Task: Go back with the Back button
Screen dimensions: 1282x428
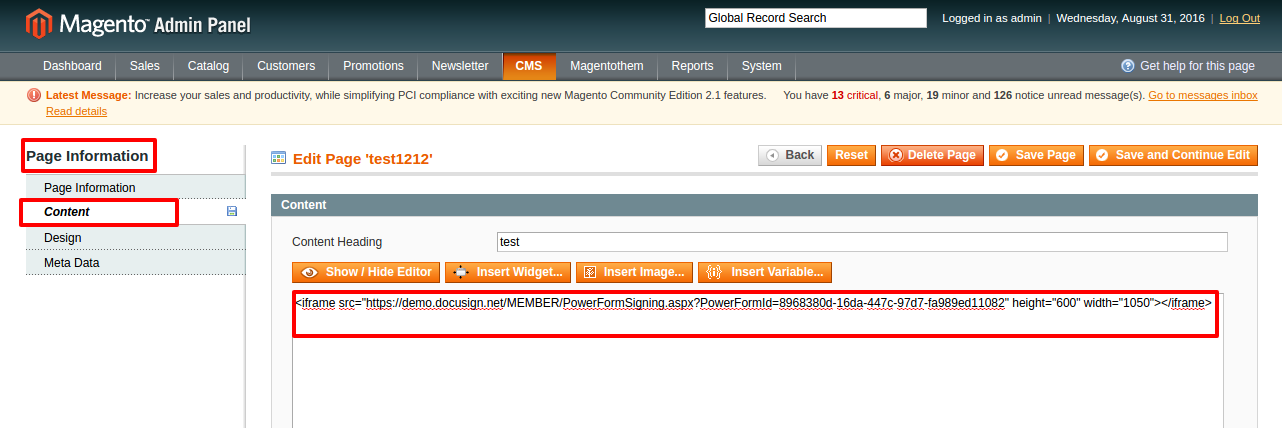Action: tap(790, 155)
